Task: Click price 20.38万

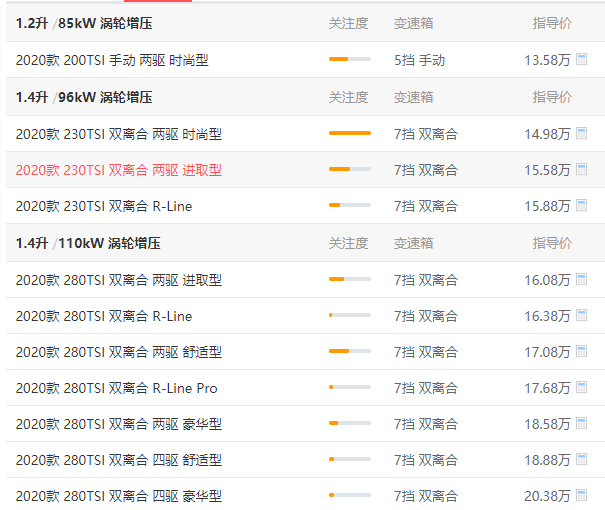Action: click(547, 496)
